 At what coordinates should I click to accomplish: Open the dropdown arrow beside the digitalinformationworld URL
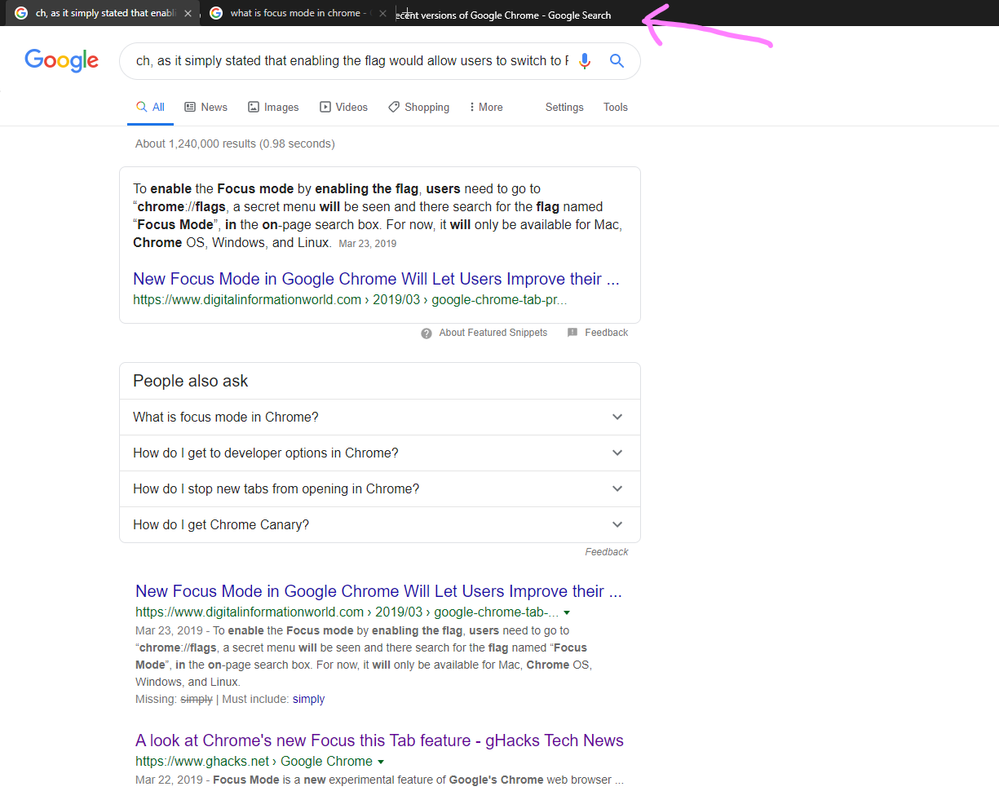pyautogui.click(x=567, y=612)
